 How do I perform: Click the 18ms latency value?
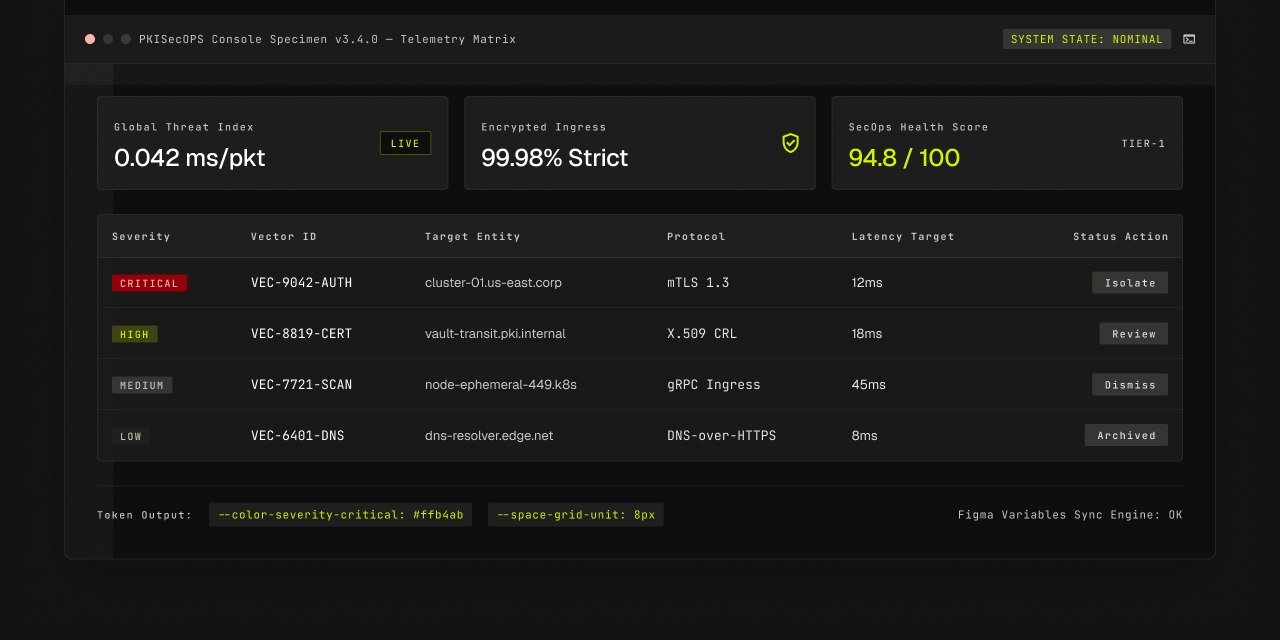coord(867,334)
